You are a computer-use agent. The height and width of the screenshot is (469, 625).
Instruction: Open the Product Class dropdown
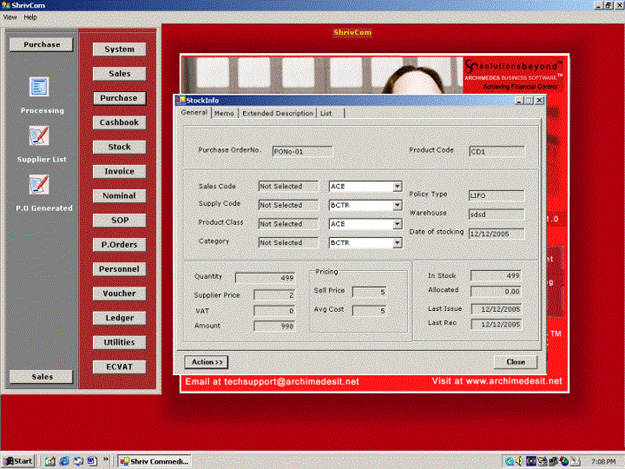point(397,224)
